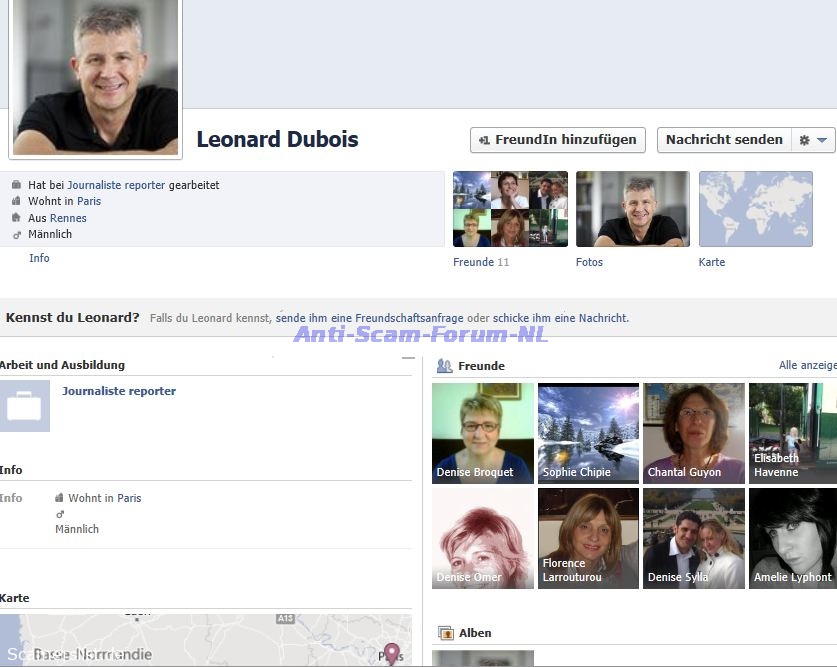Open the Freunde collage thumbnail
837x667 pixels.
click(510, 209)
